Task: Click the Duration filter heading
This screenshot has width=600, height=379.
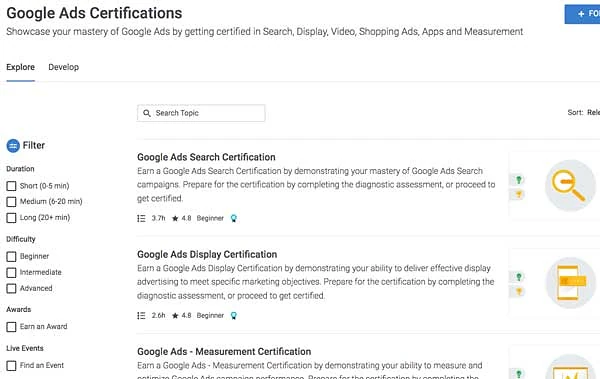Action: 20,169
